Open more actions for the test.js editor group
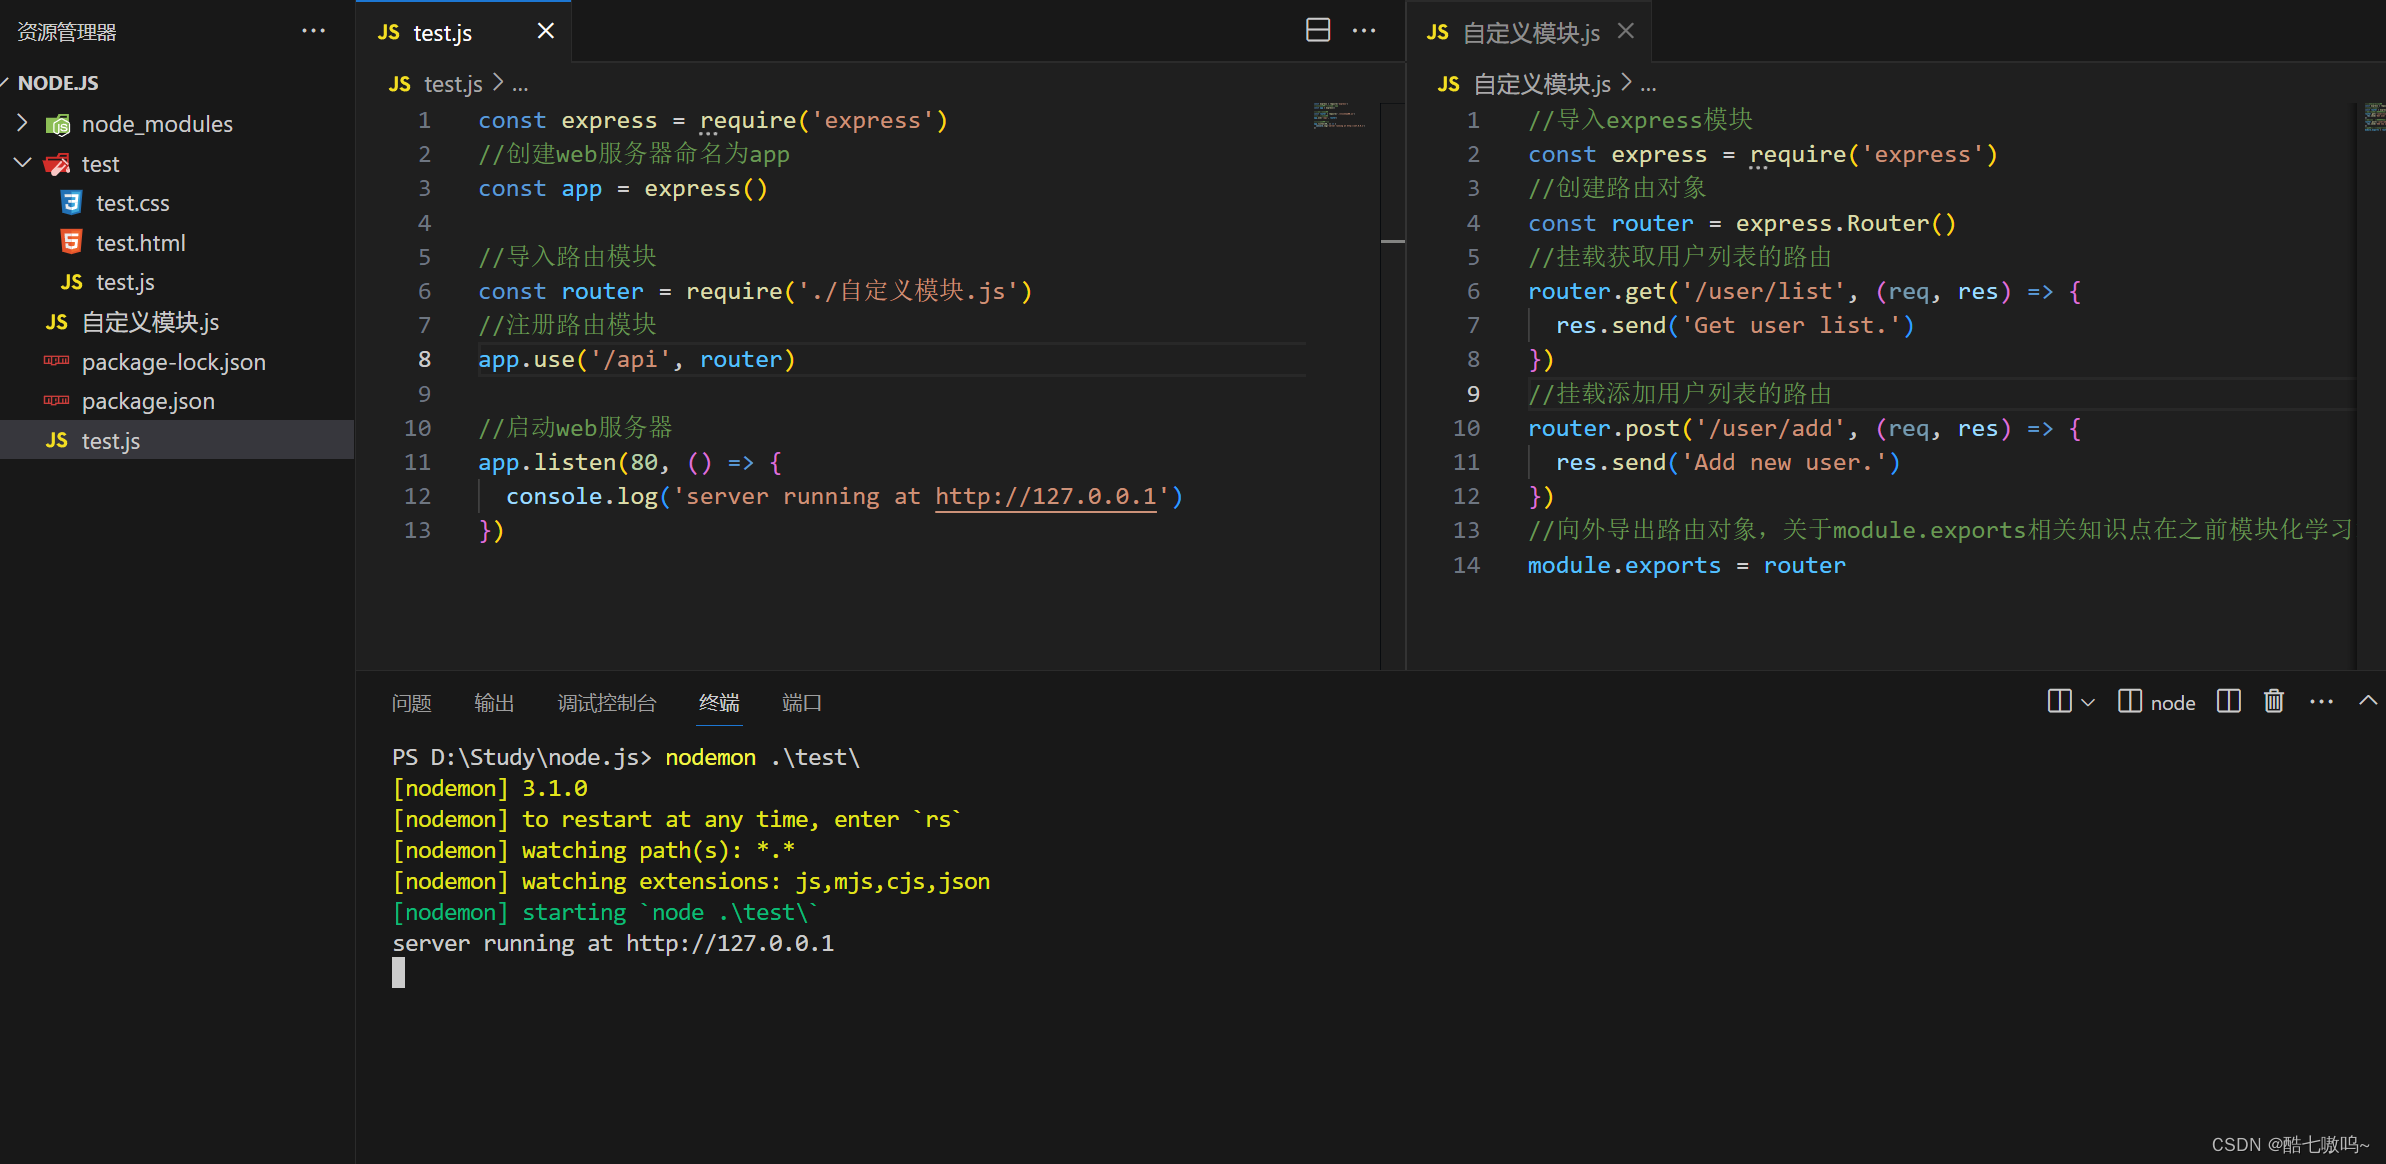The image size is (2386, 1164). (1364, 31)
